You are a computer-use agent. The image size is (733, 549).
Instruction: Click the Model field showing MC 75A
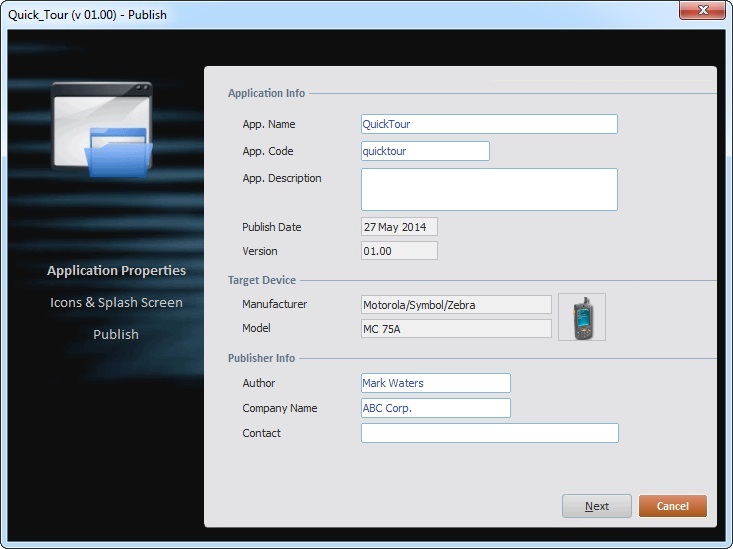[x=456, y=329]
